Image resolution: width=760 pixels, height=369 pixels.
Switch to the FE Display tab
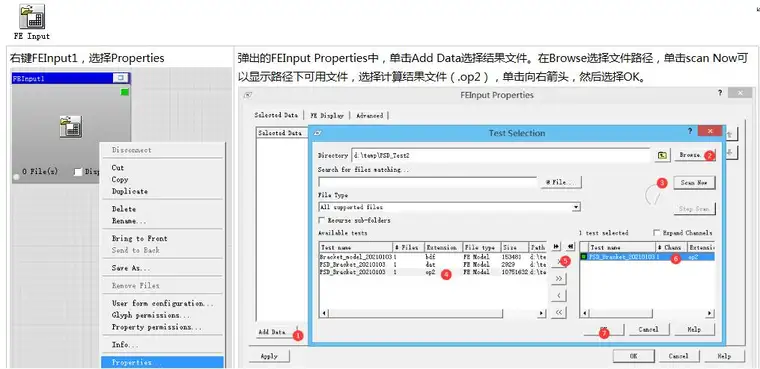[x=327, y=115]
